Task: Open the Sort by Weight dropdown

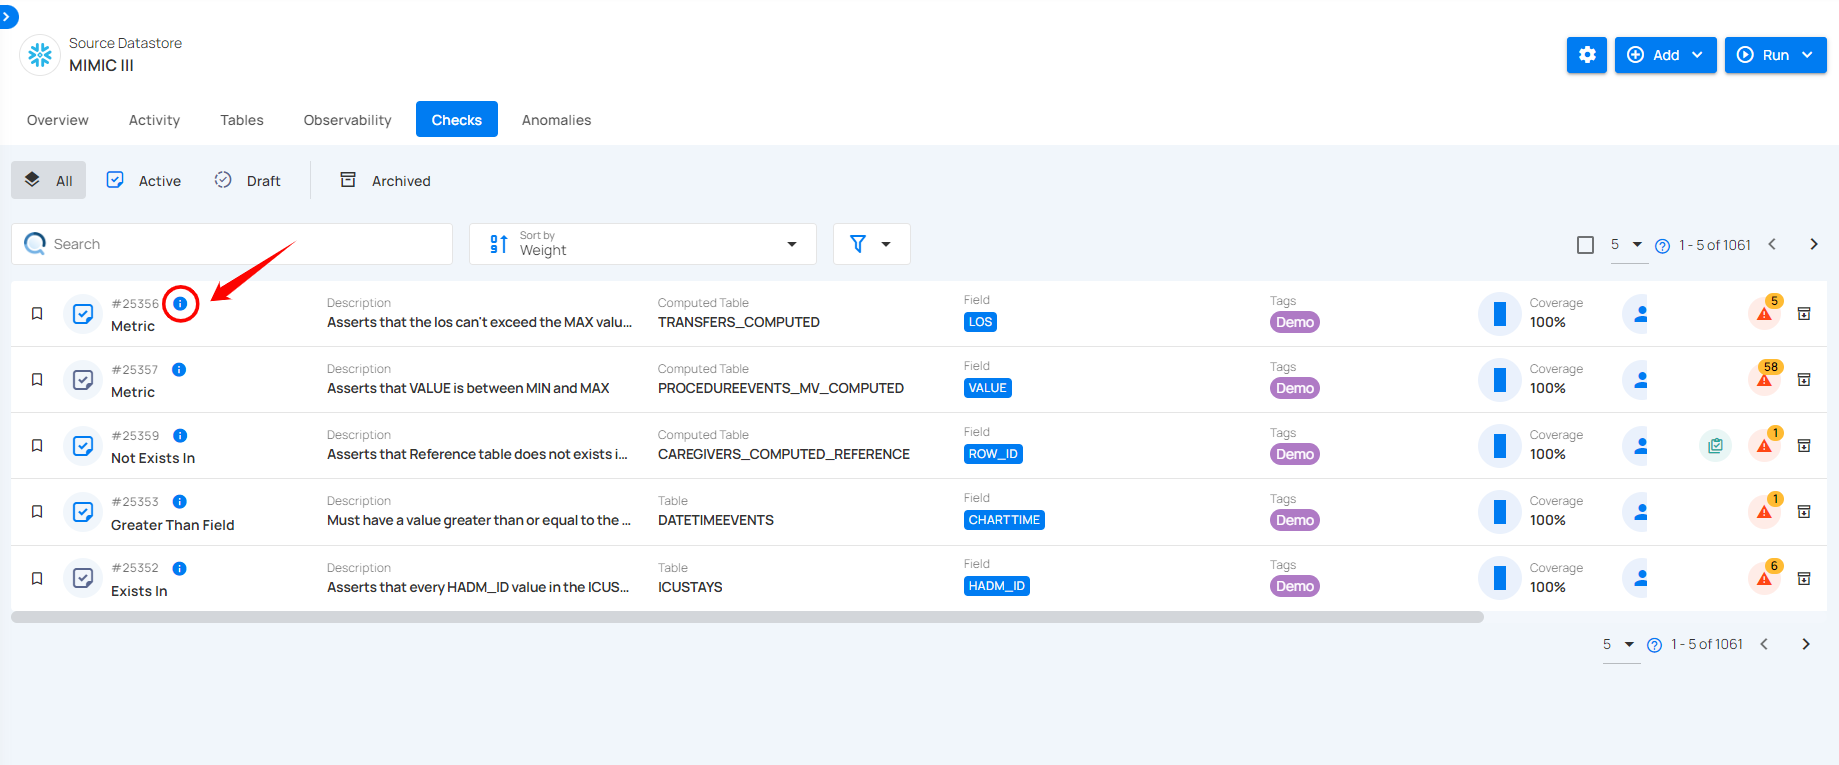Action: click(x=643, y=244)
